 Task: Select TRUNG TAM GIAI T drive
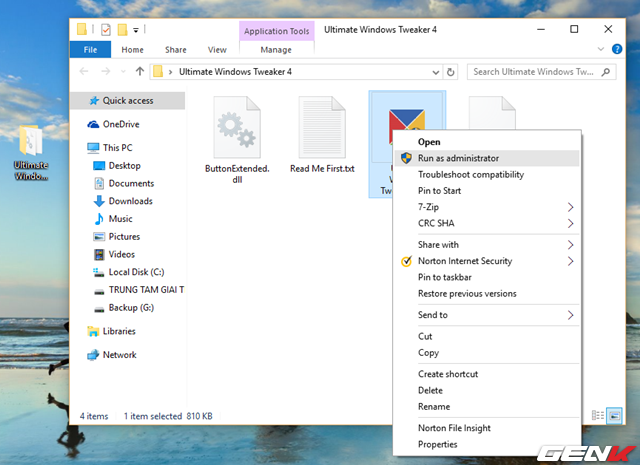click(146, 289)
